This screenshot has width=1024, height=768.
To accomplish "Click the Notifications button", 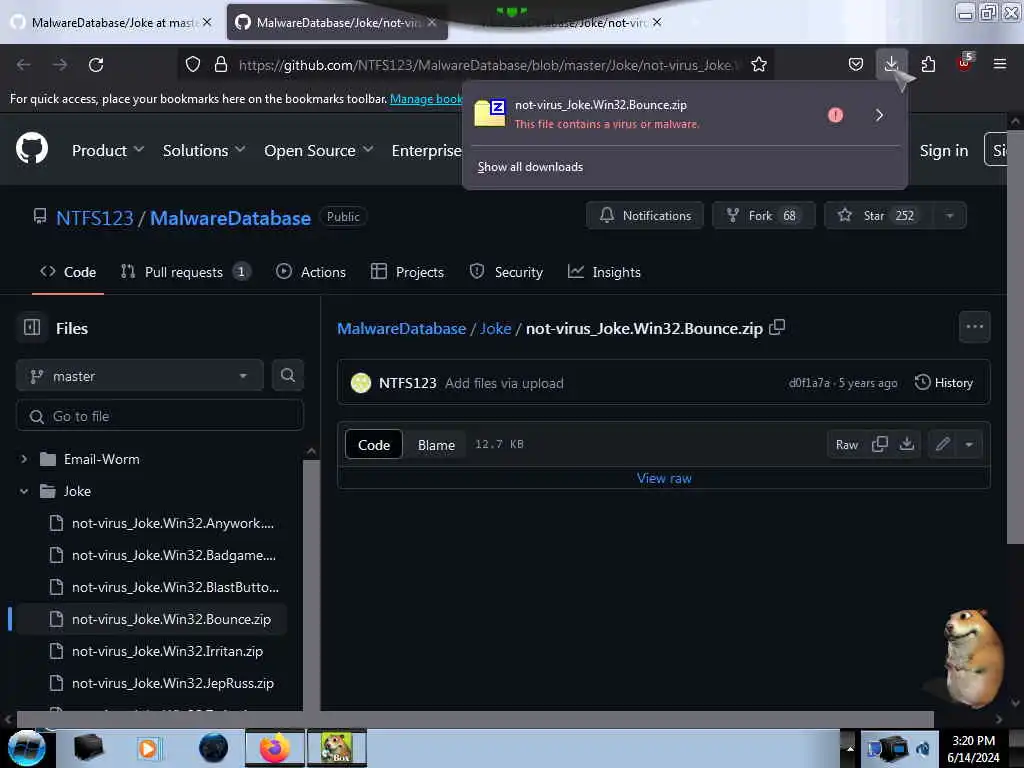I will point(645,216).
